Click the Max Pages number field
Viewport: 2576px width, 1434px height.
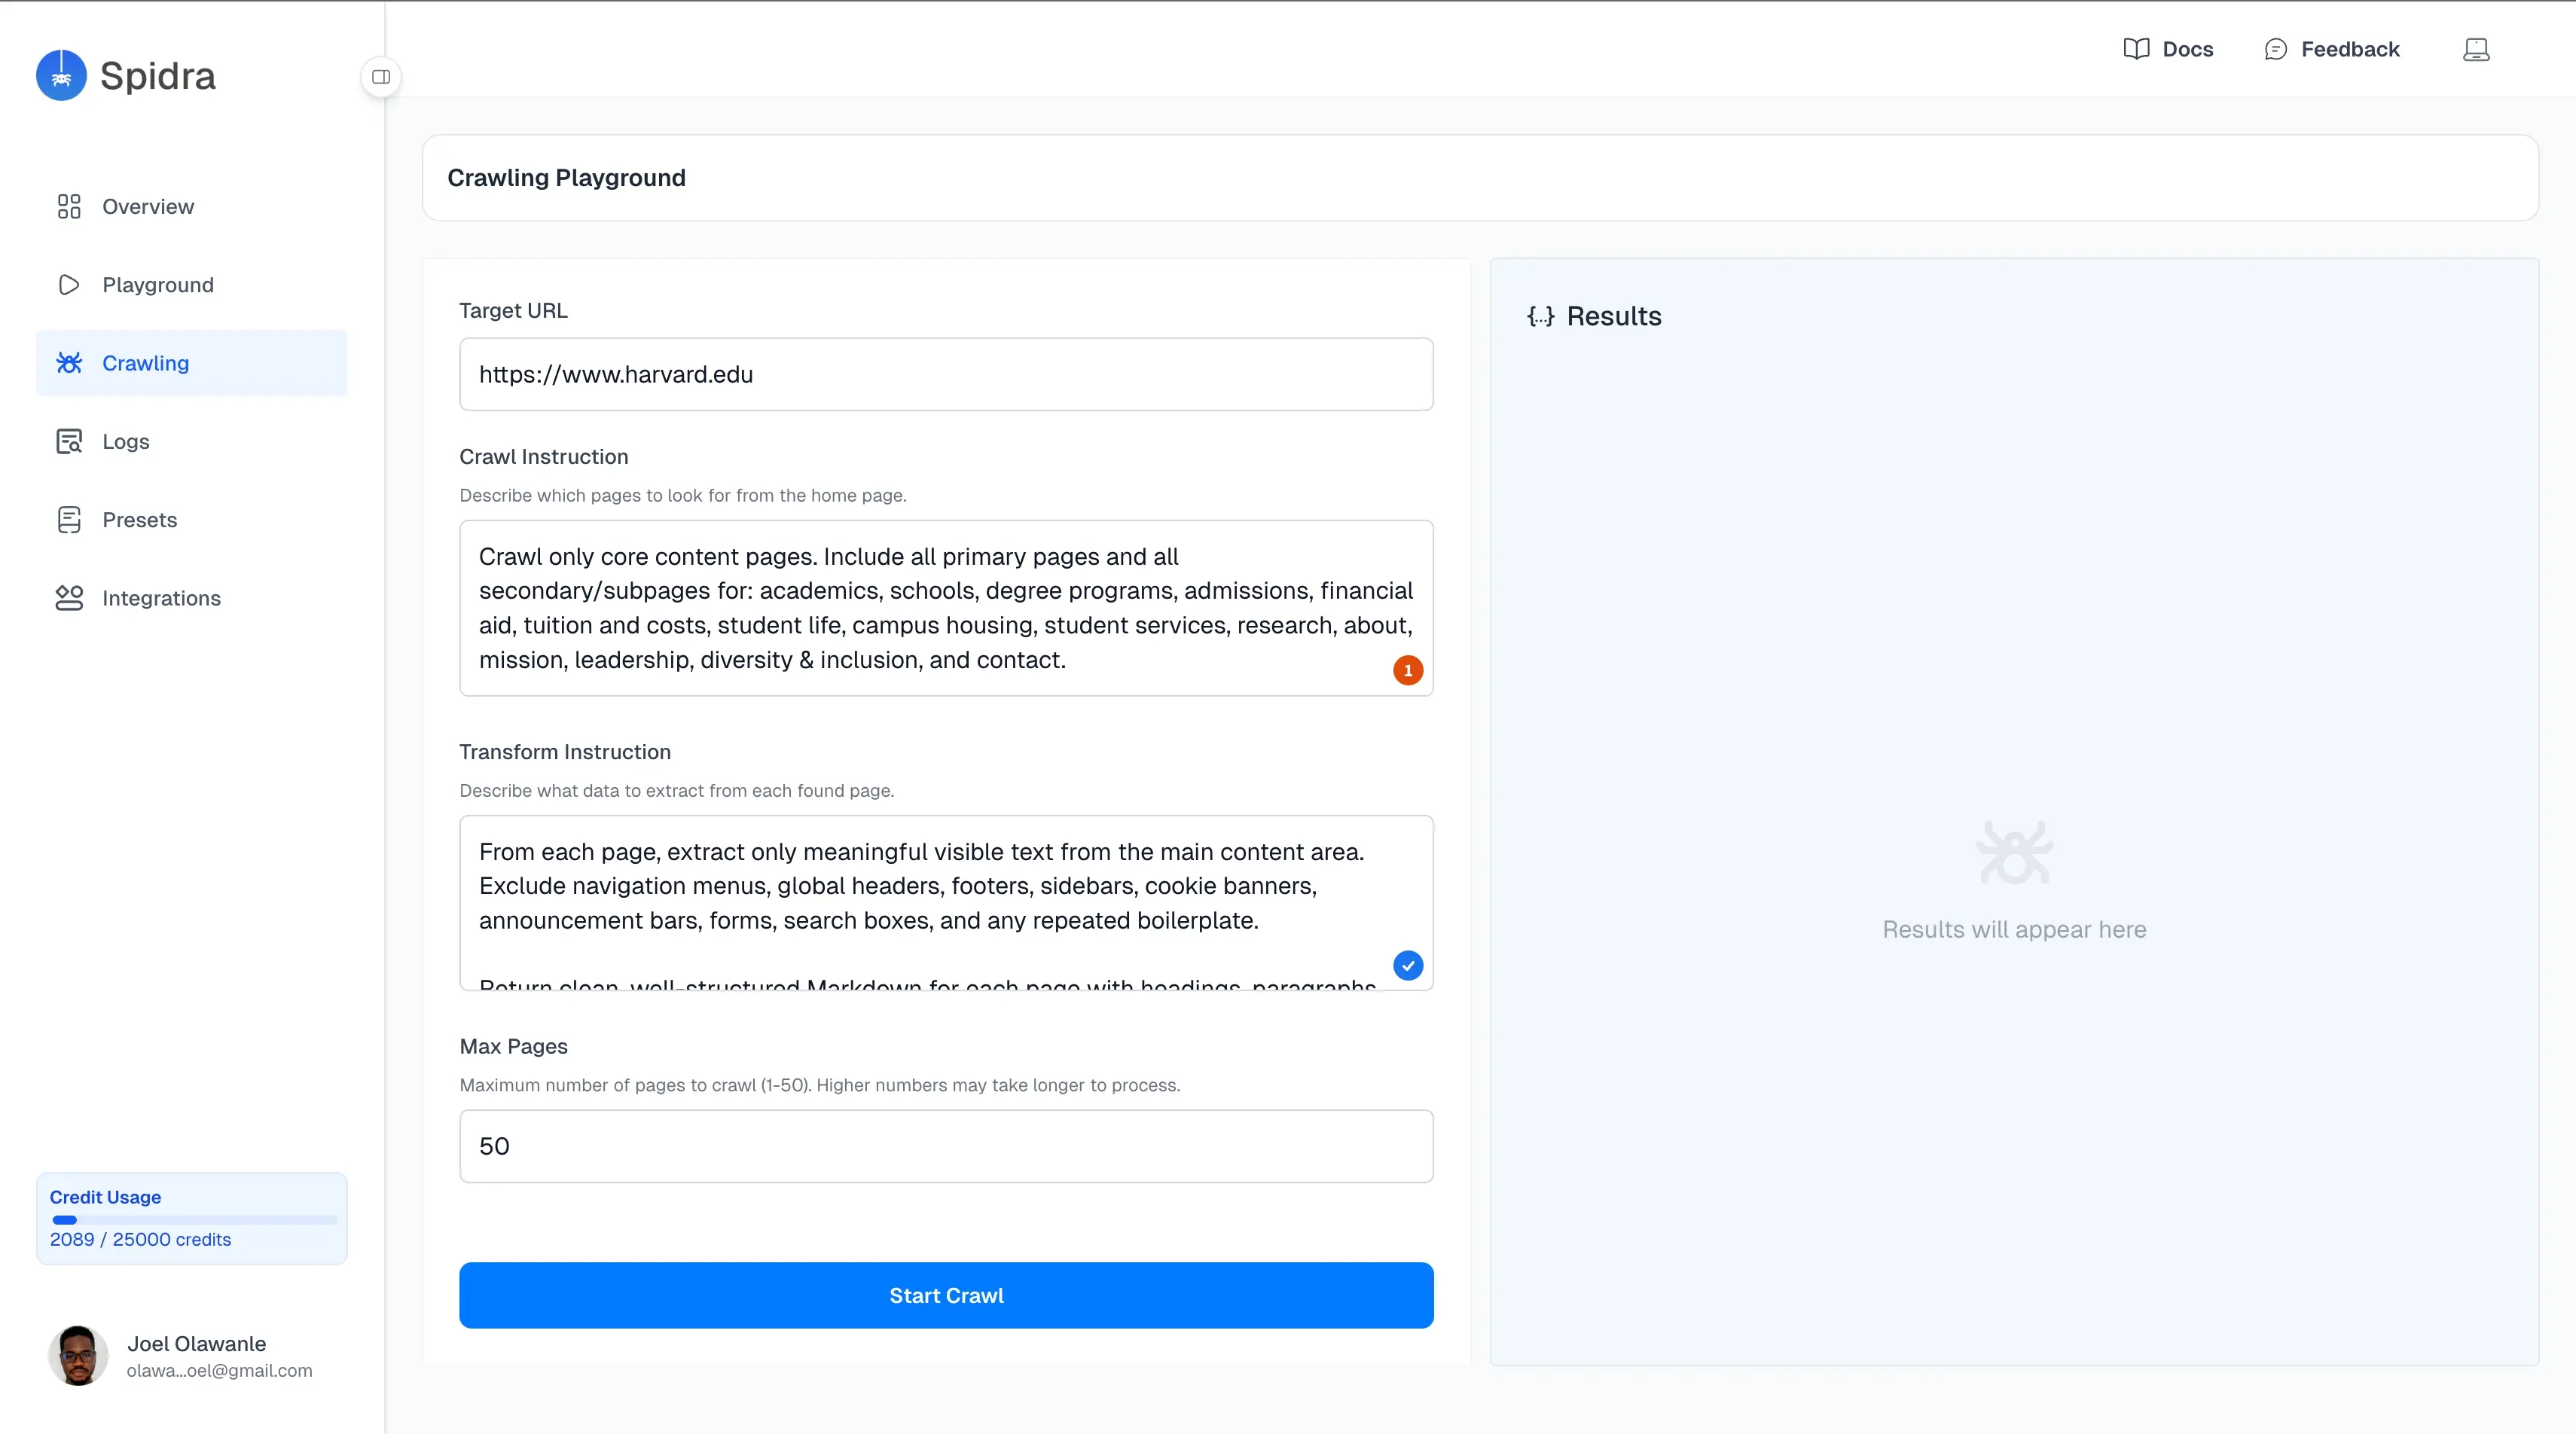click(946, 1146)
